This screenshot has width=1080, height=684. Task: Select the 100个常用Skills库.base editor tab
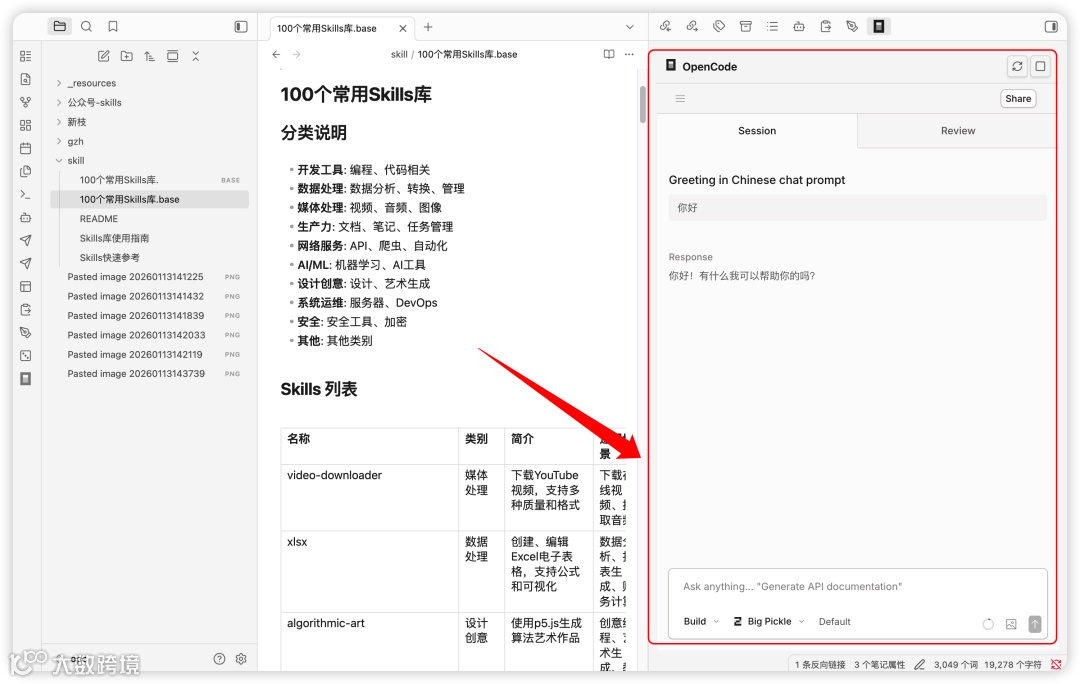[326, 28]
